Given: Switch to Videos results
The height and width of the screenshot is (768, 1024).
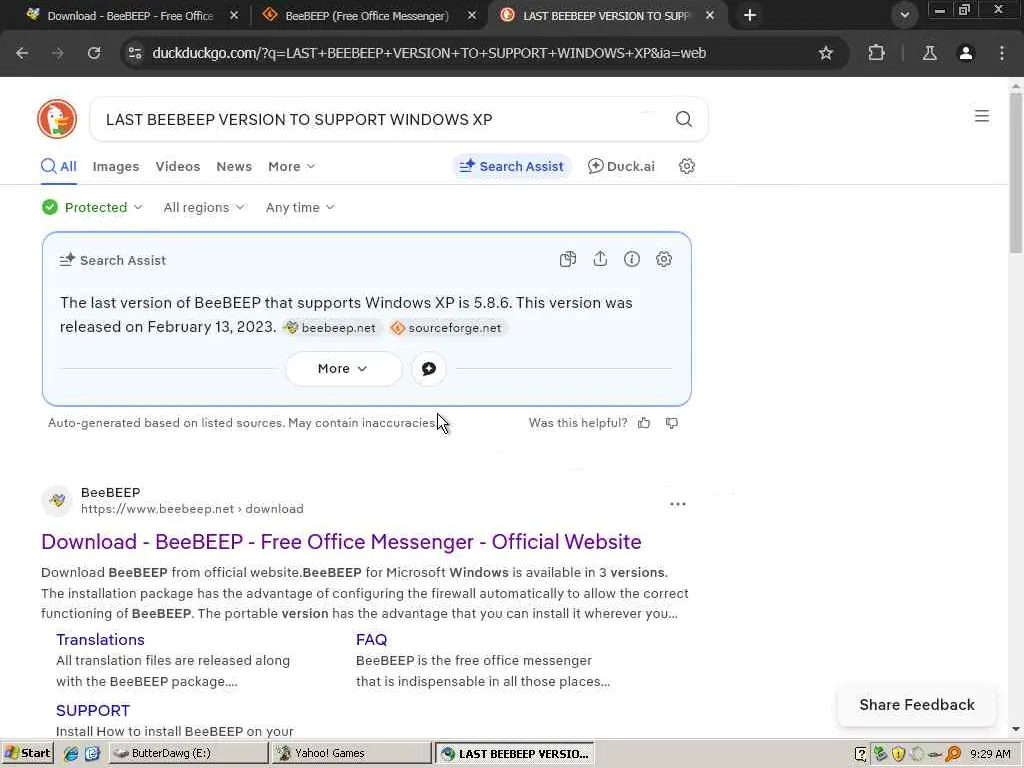Looking at the screenshot, I should pyautogui.click(x=178, y=167).
